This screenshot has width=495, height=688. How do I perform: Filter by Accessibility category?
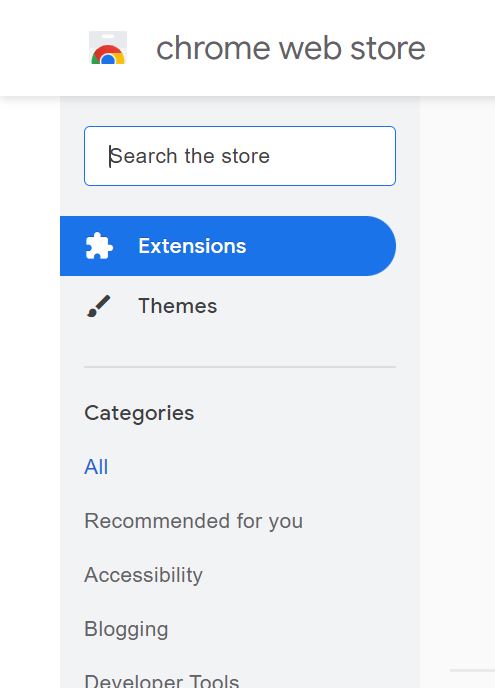point(143,575)
